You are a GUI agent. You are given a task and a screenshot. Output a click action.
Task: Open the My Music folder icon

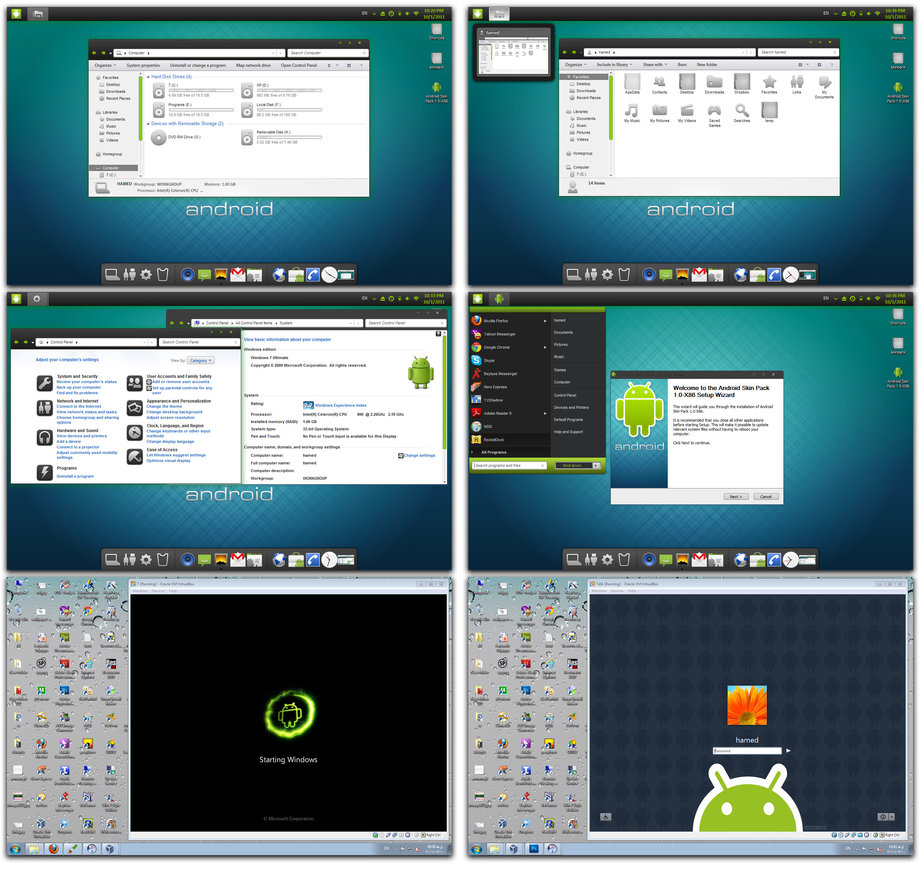(x=632, y=113)
